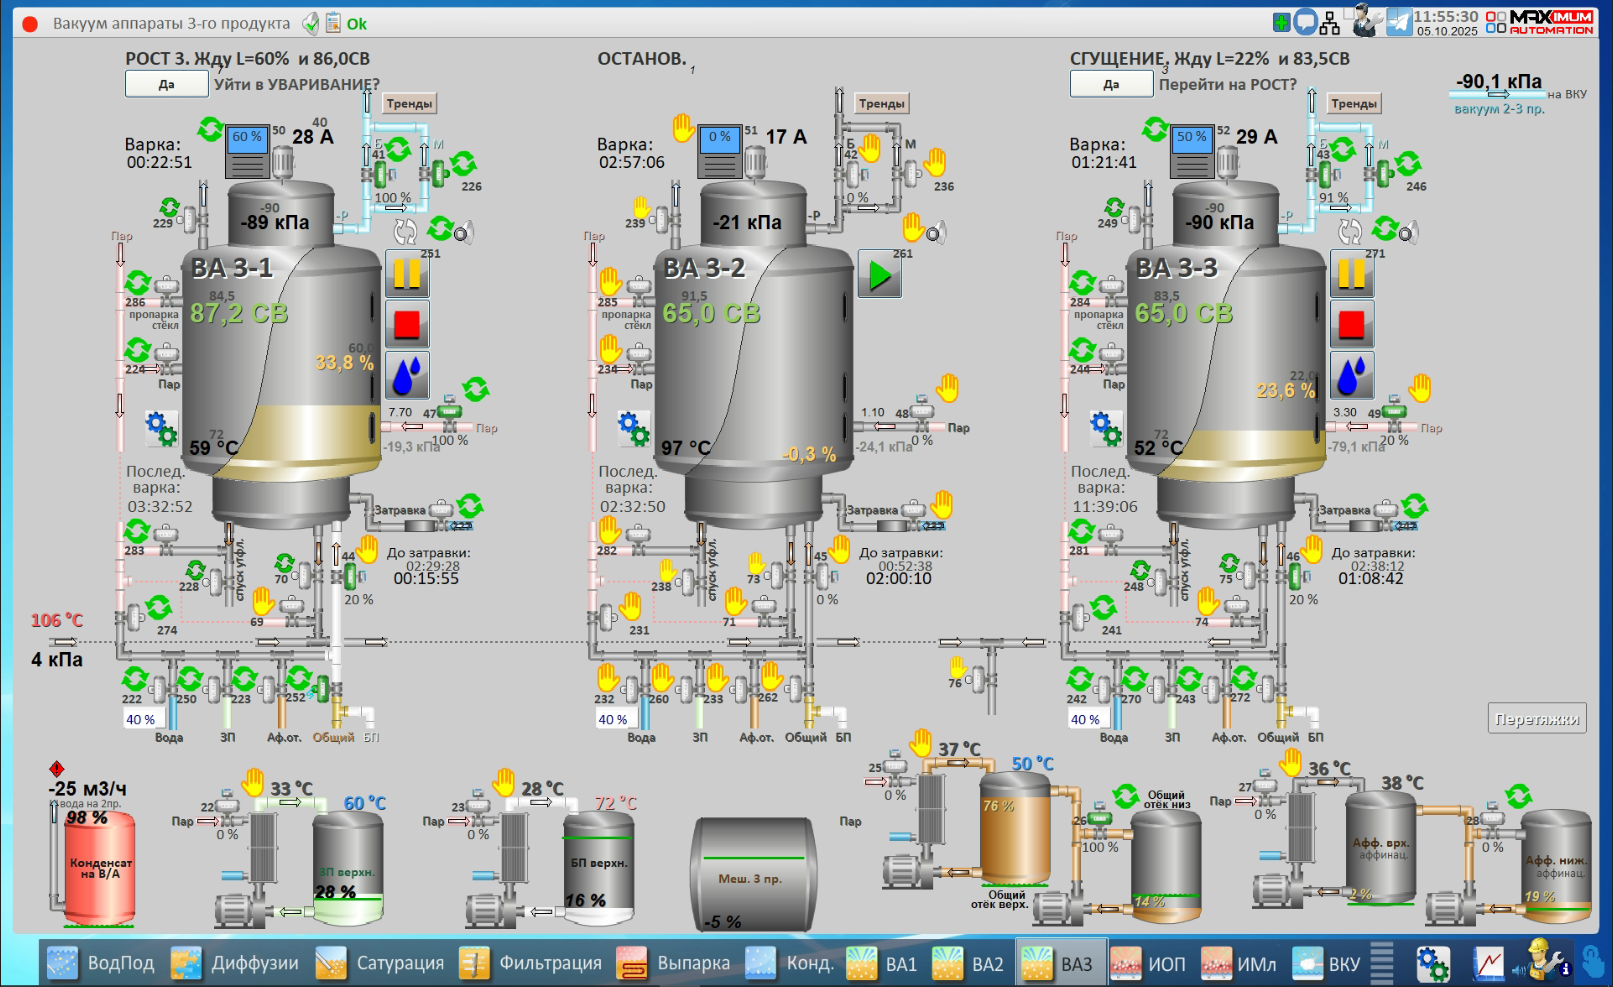Image resolution: width=1613 pixels, height=987 pixels.
Task: Click the green play button on BA 3-2
Action: point(880,275)
